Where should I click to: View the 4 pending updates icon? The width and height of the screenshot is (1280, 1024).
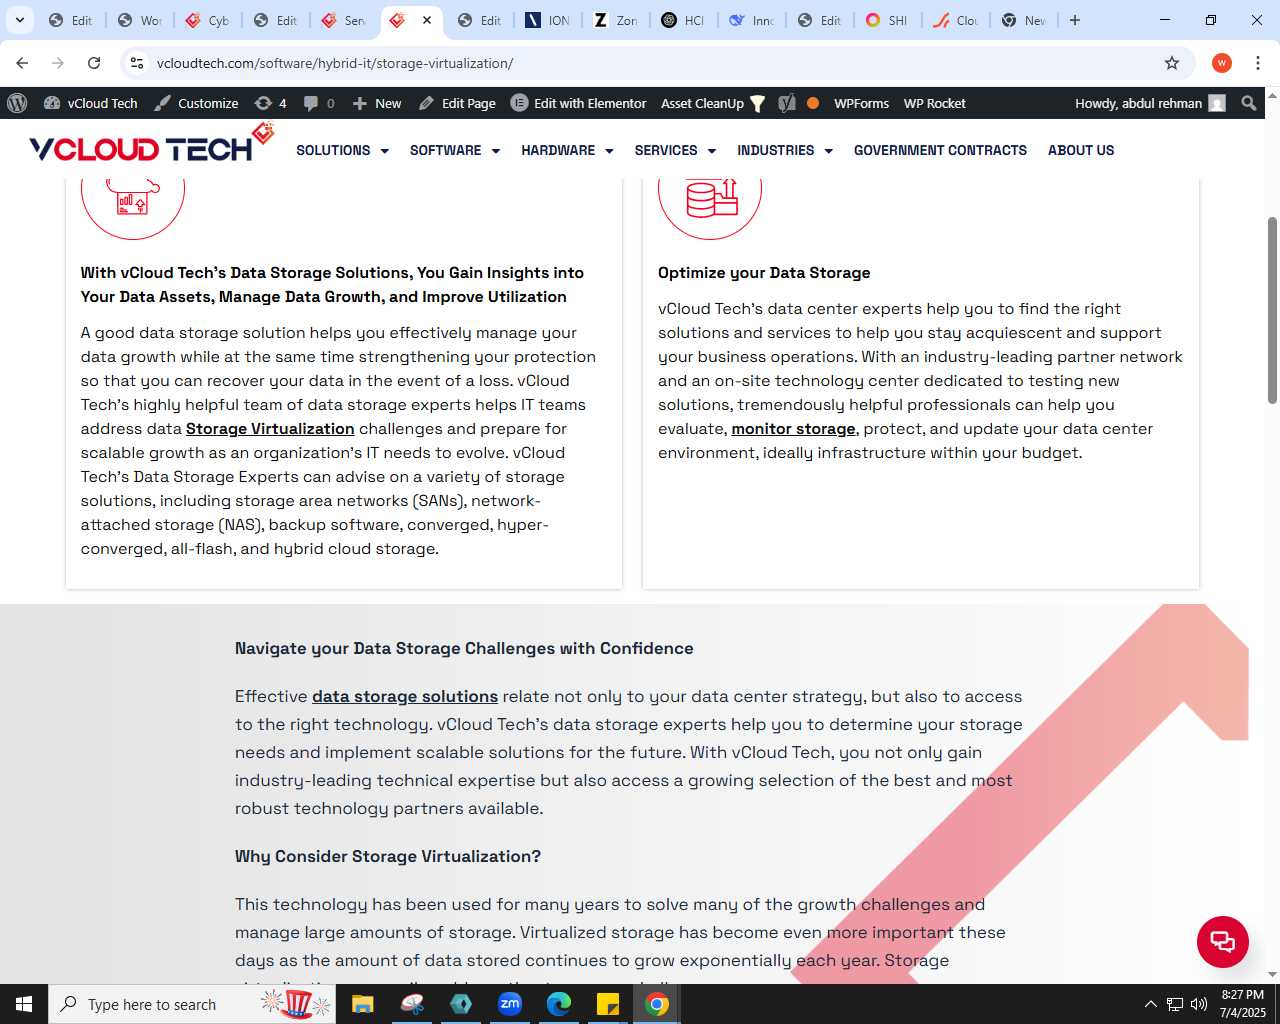pyautogui.click(x=271, y=103)
